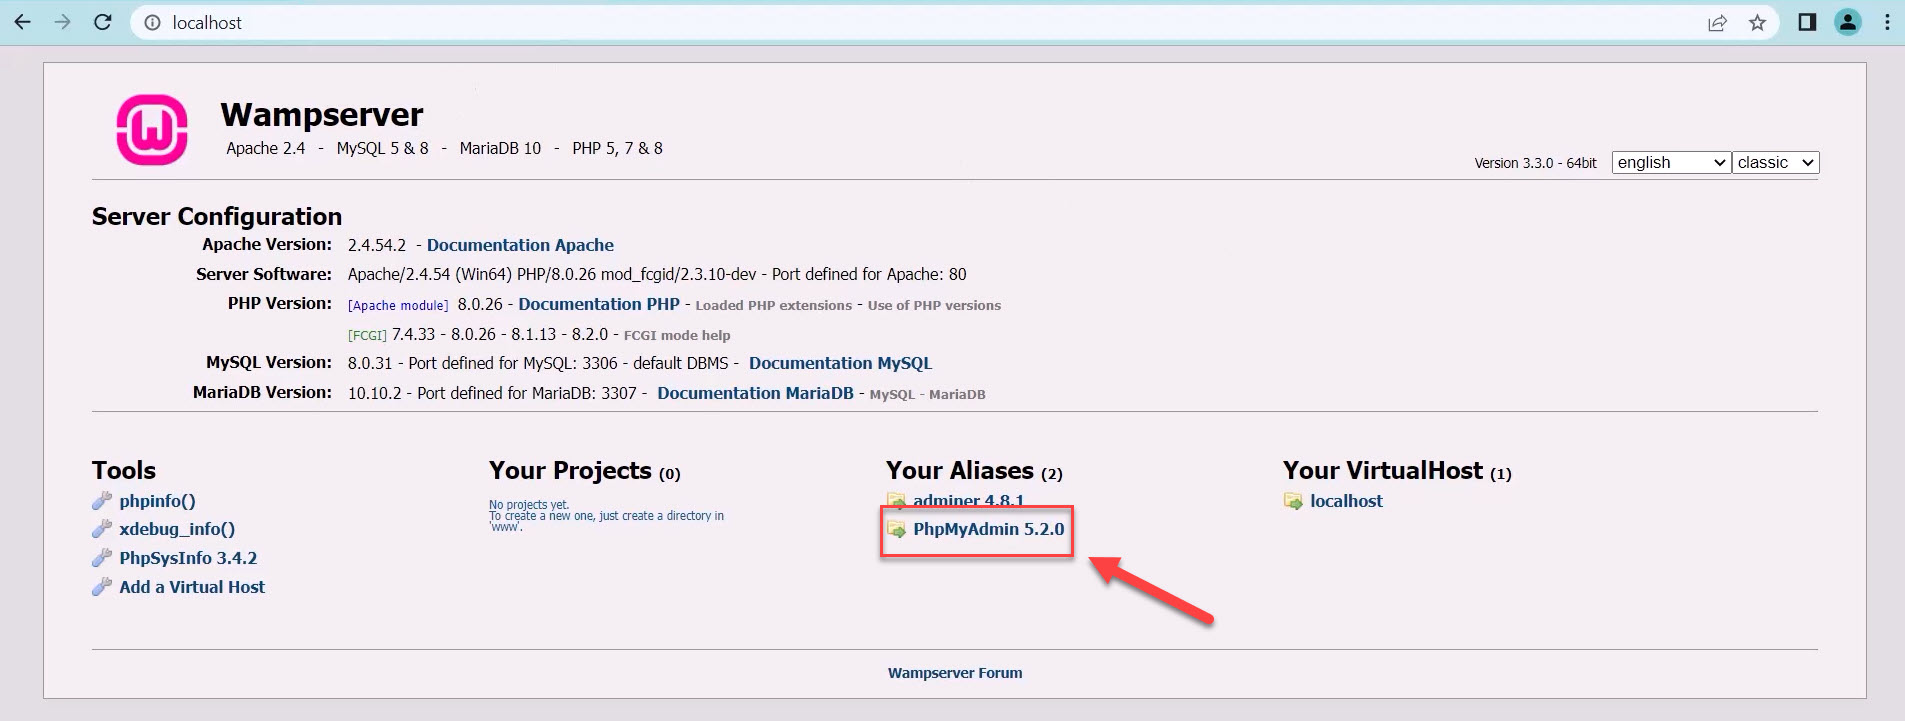Click the [FCGI] label
This screenshot has width=1905, height=721.
367,335
